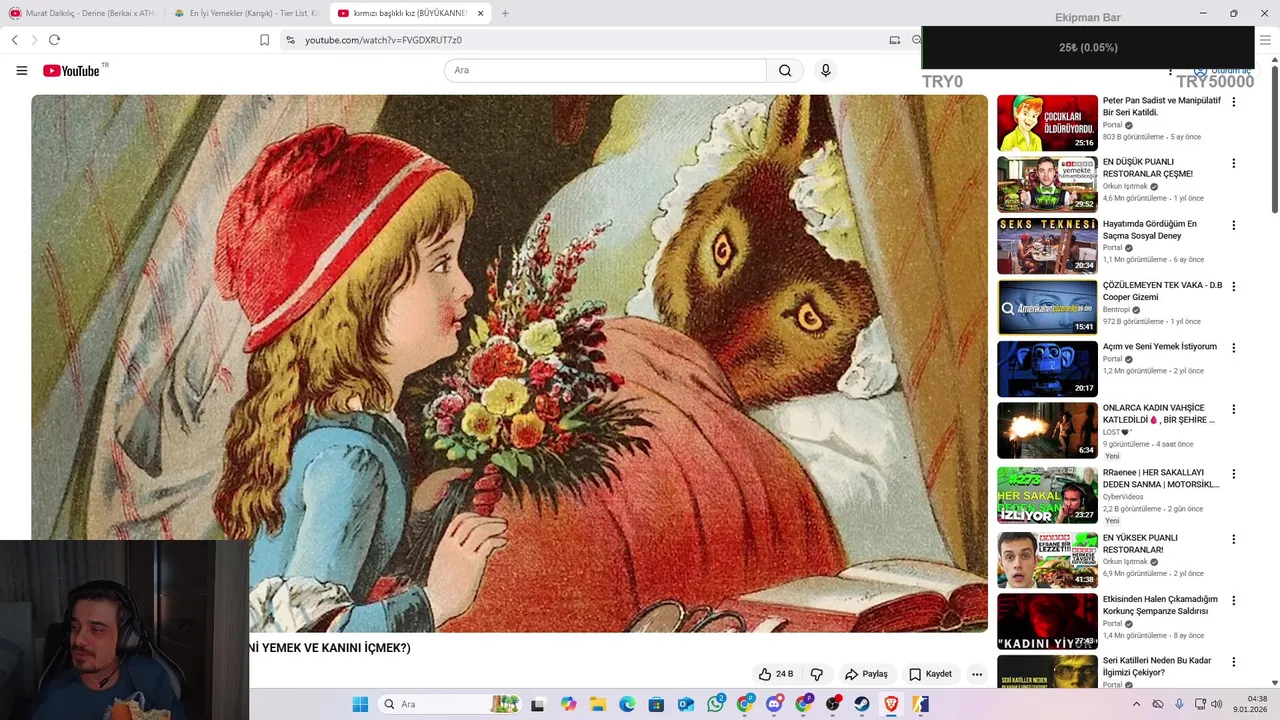
Task: Open File Explorer from the taskbar
Action: tap(598, 704)
